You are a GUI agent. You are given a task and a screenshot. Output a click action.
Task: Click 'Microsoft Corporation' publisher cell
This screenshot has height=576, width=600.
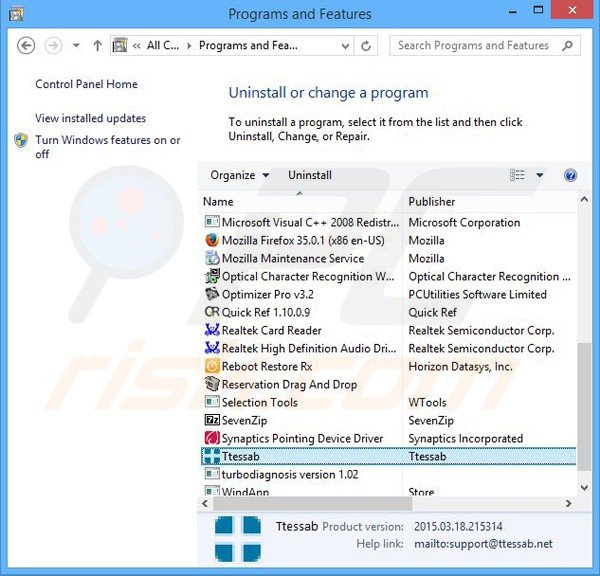click(x=464, y=222)
